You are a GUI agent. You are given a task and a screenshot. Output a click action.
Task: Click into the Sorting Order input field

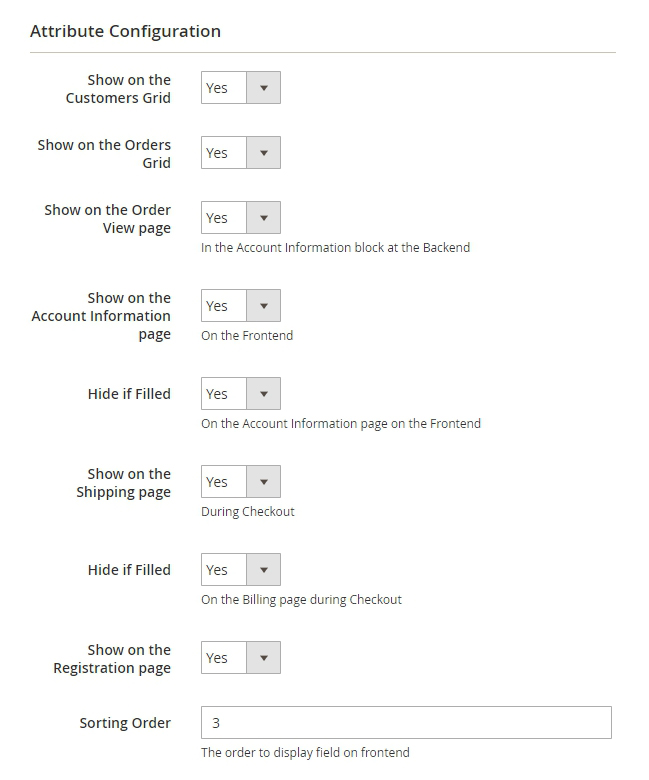coord(406,723)
